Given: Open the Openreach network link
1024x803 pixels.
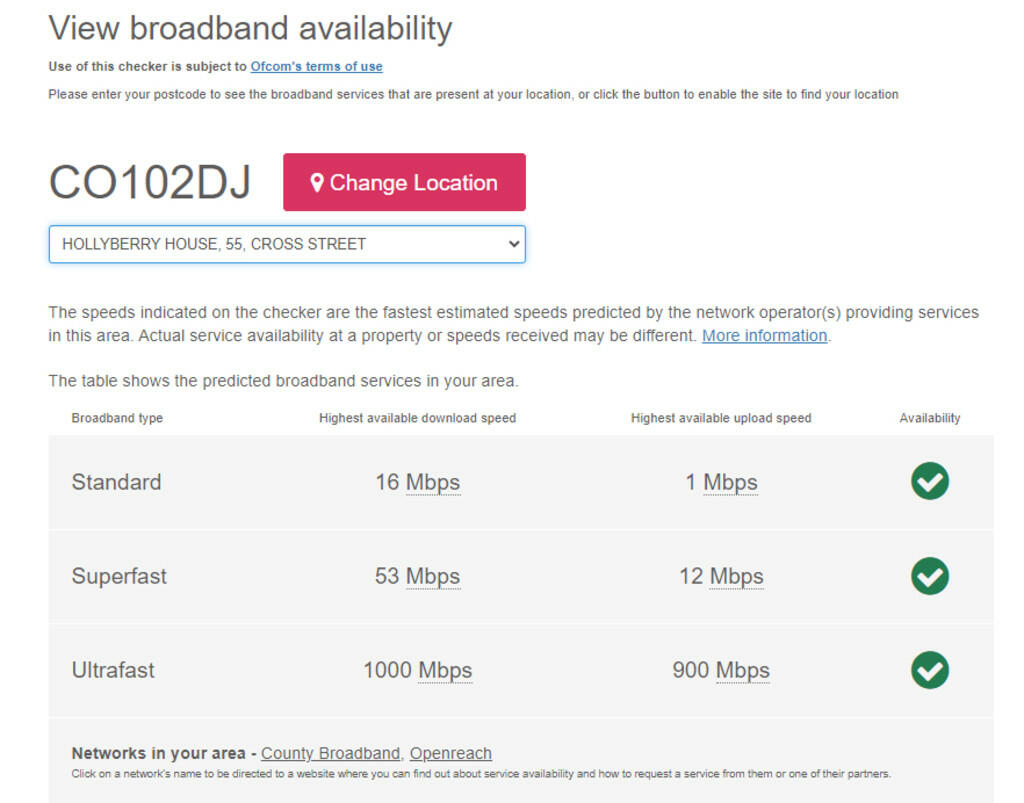Looking at the screenshot, I should click(x=450, y=754).
